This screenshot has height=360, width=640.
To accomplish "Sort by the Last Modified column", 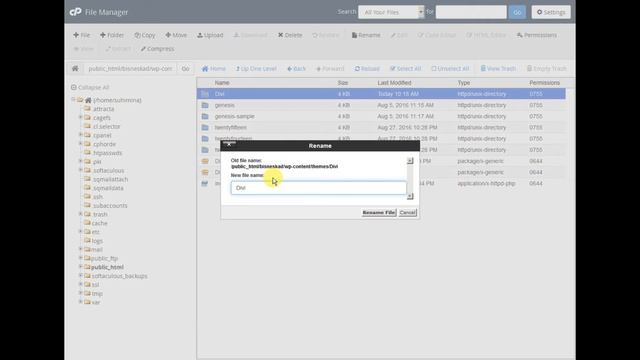I will (x=394, y=83).
